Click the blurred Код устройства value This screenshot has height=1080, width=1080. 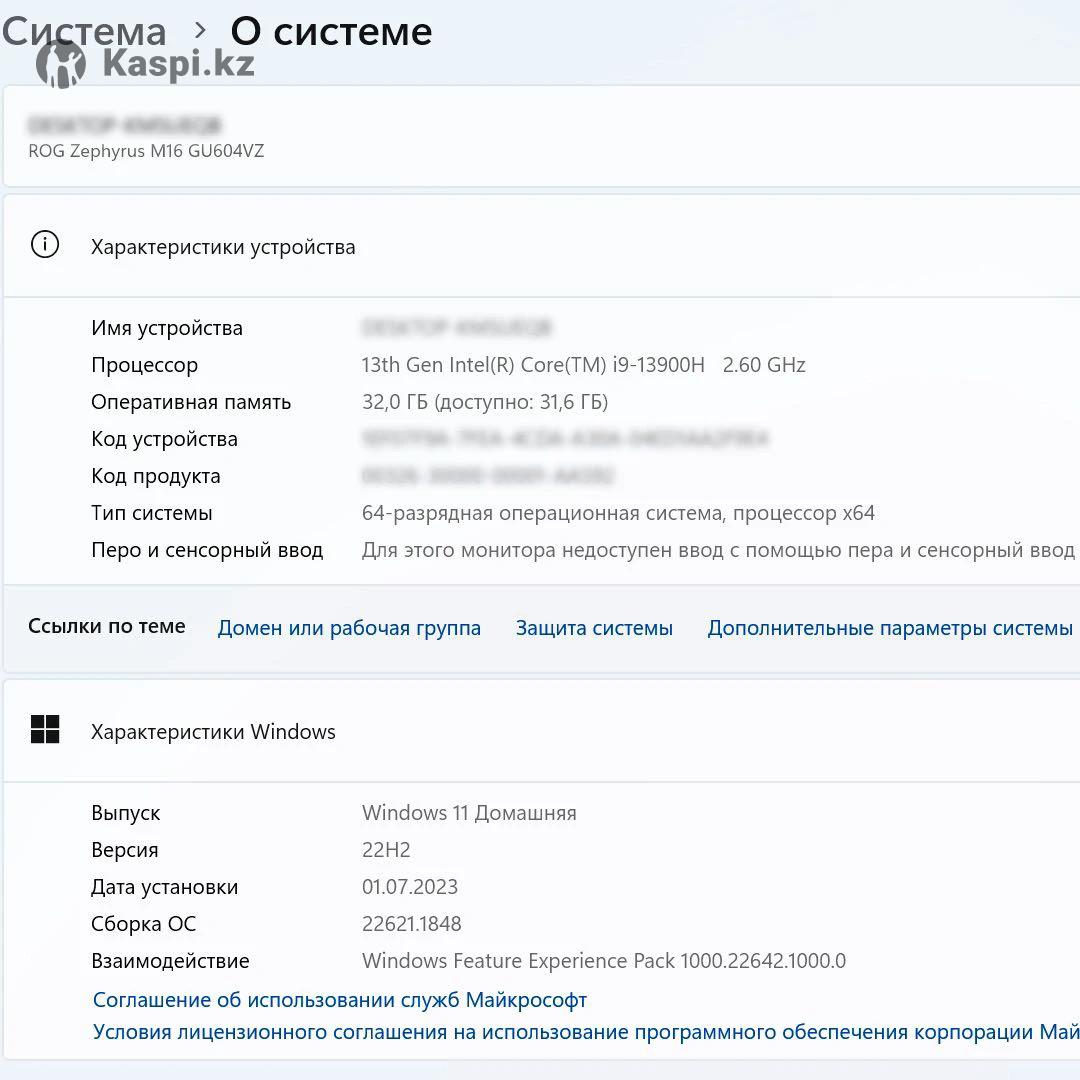coord(564,439)
